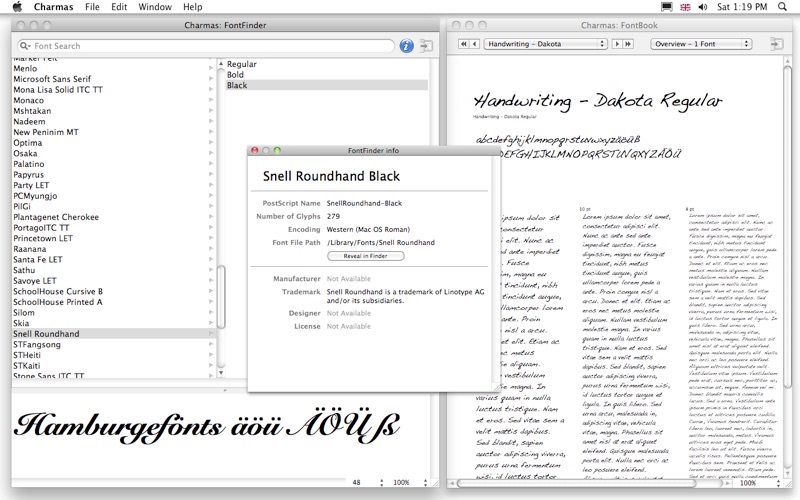Expand the Optima row arrow
This screenshot has width=800, height=500.
coord(211,142)
